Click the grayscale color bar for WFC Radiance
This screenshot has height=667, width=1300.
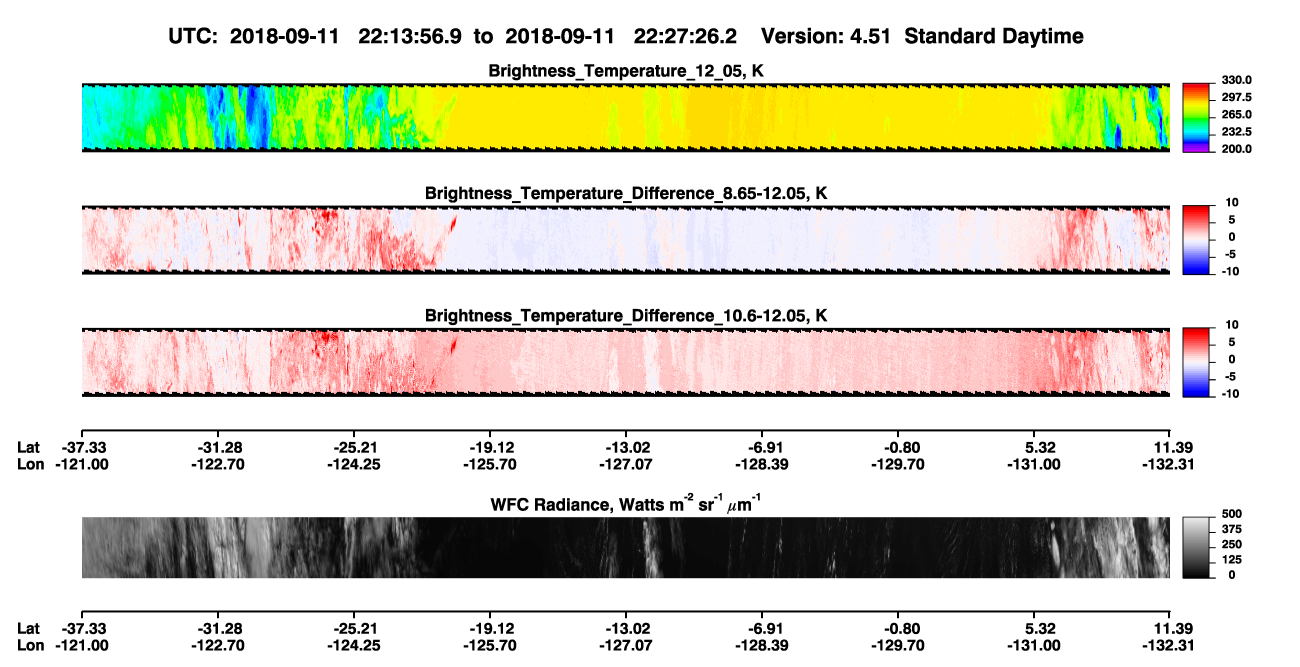pos(1196,547)
